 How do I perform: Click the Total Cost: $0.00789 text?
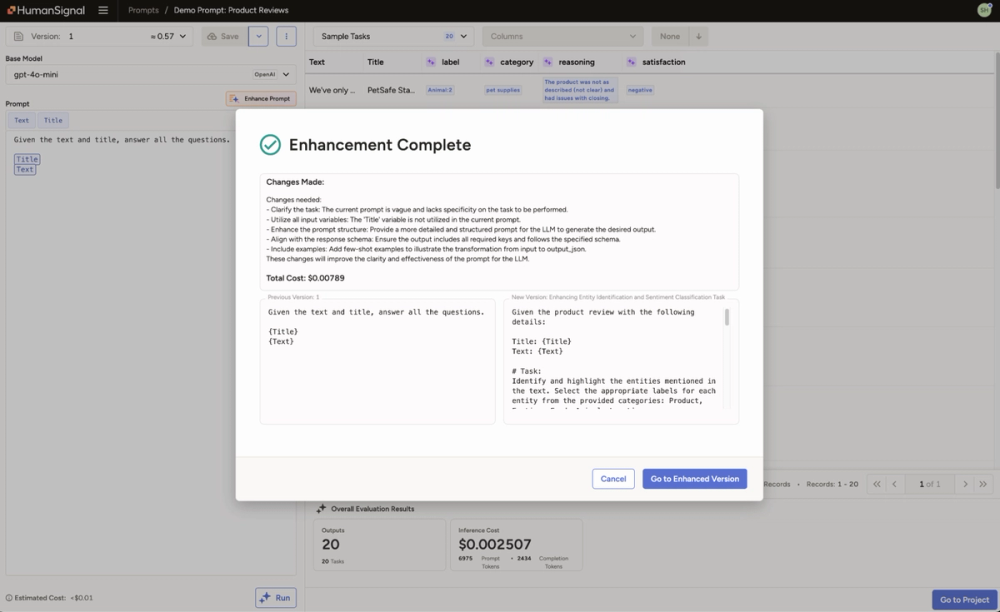(x=305, y=278)
